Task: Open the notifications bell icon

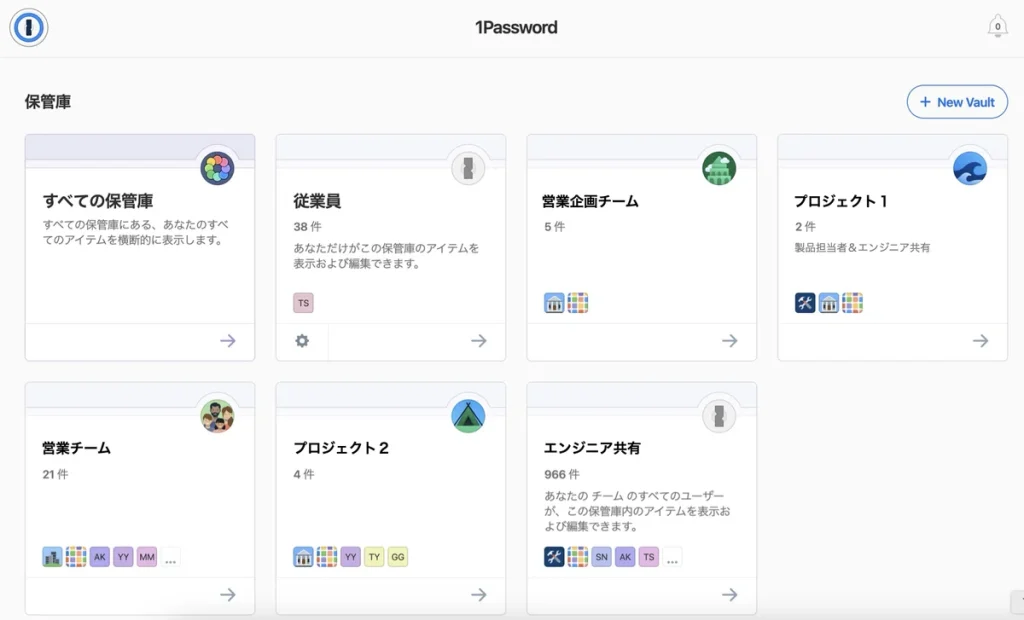Action: click(x=997, y=27)
